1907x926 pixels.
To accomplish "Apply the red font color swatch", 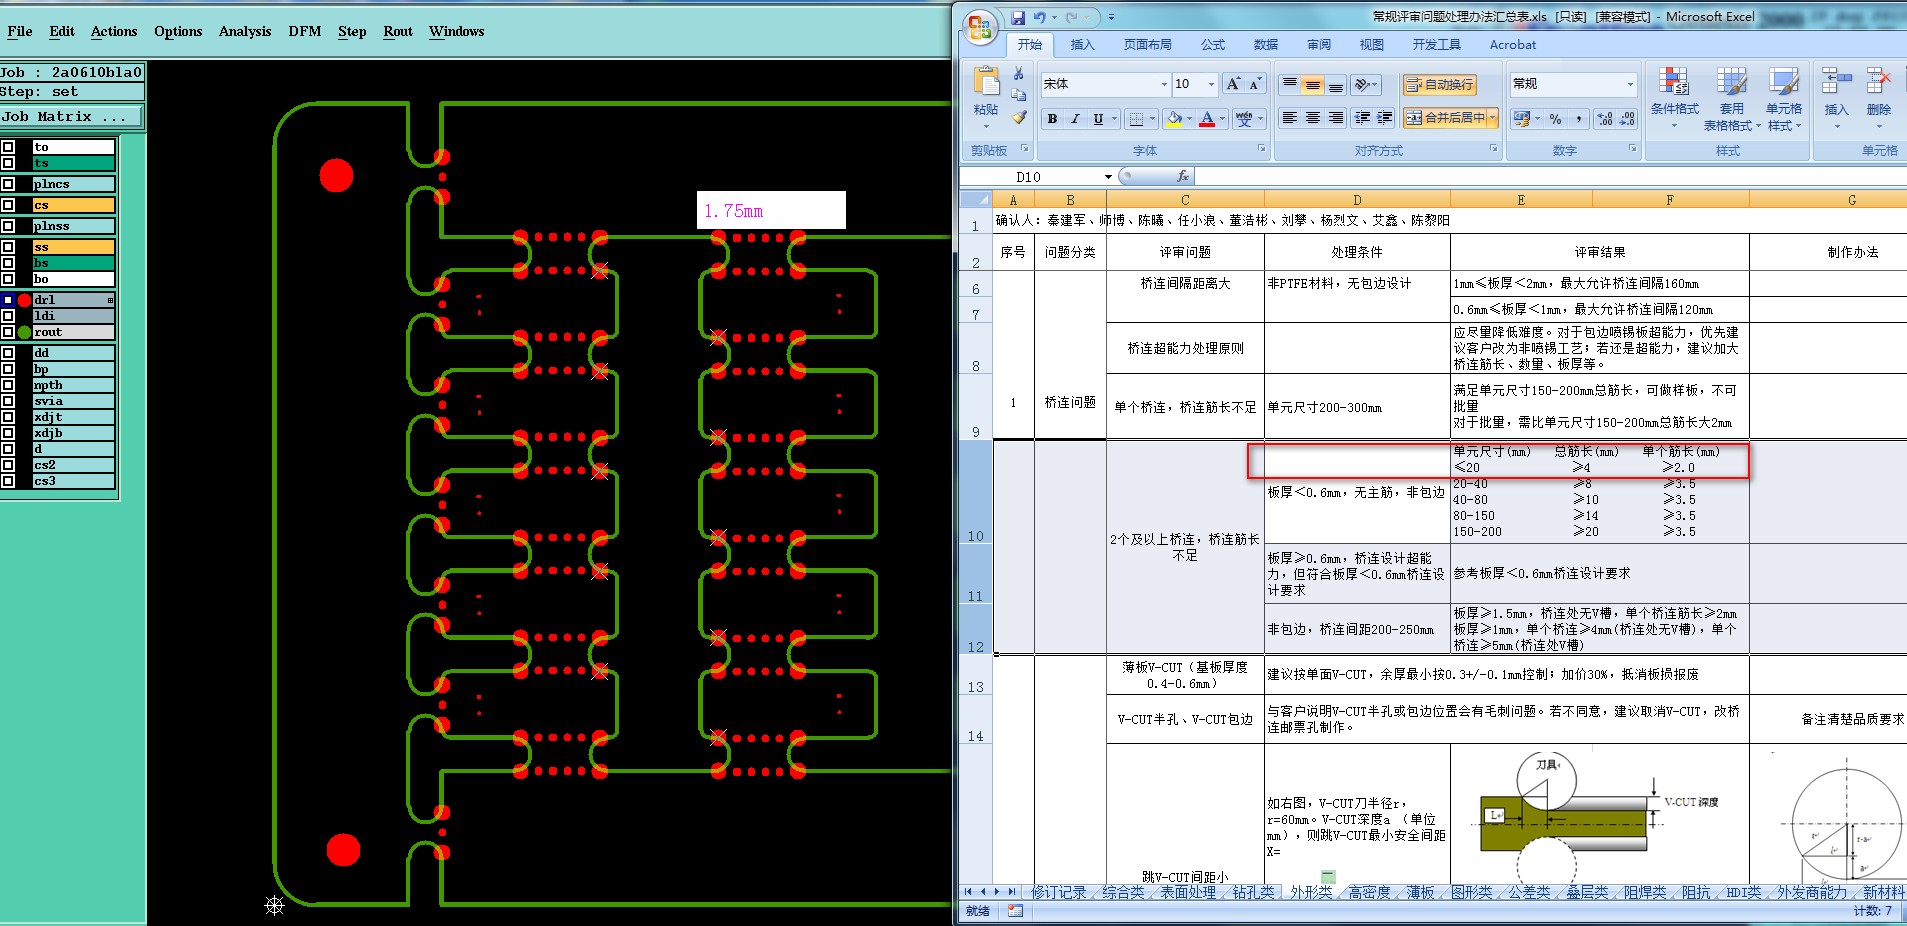I will (1207, 119).
